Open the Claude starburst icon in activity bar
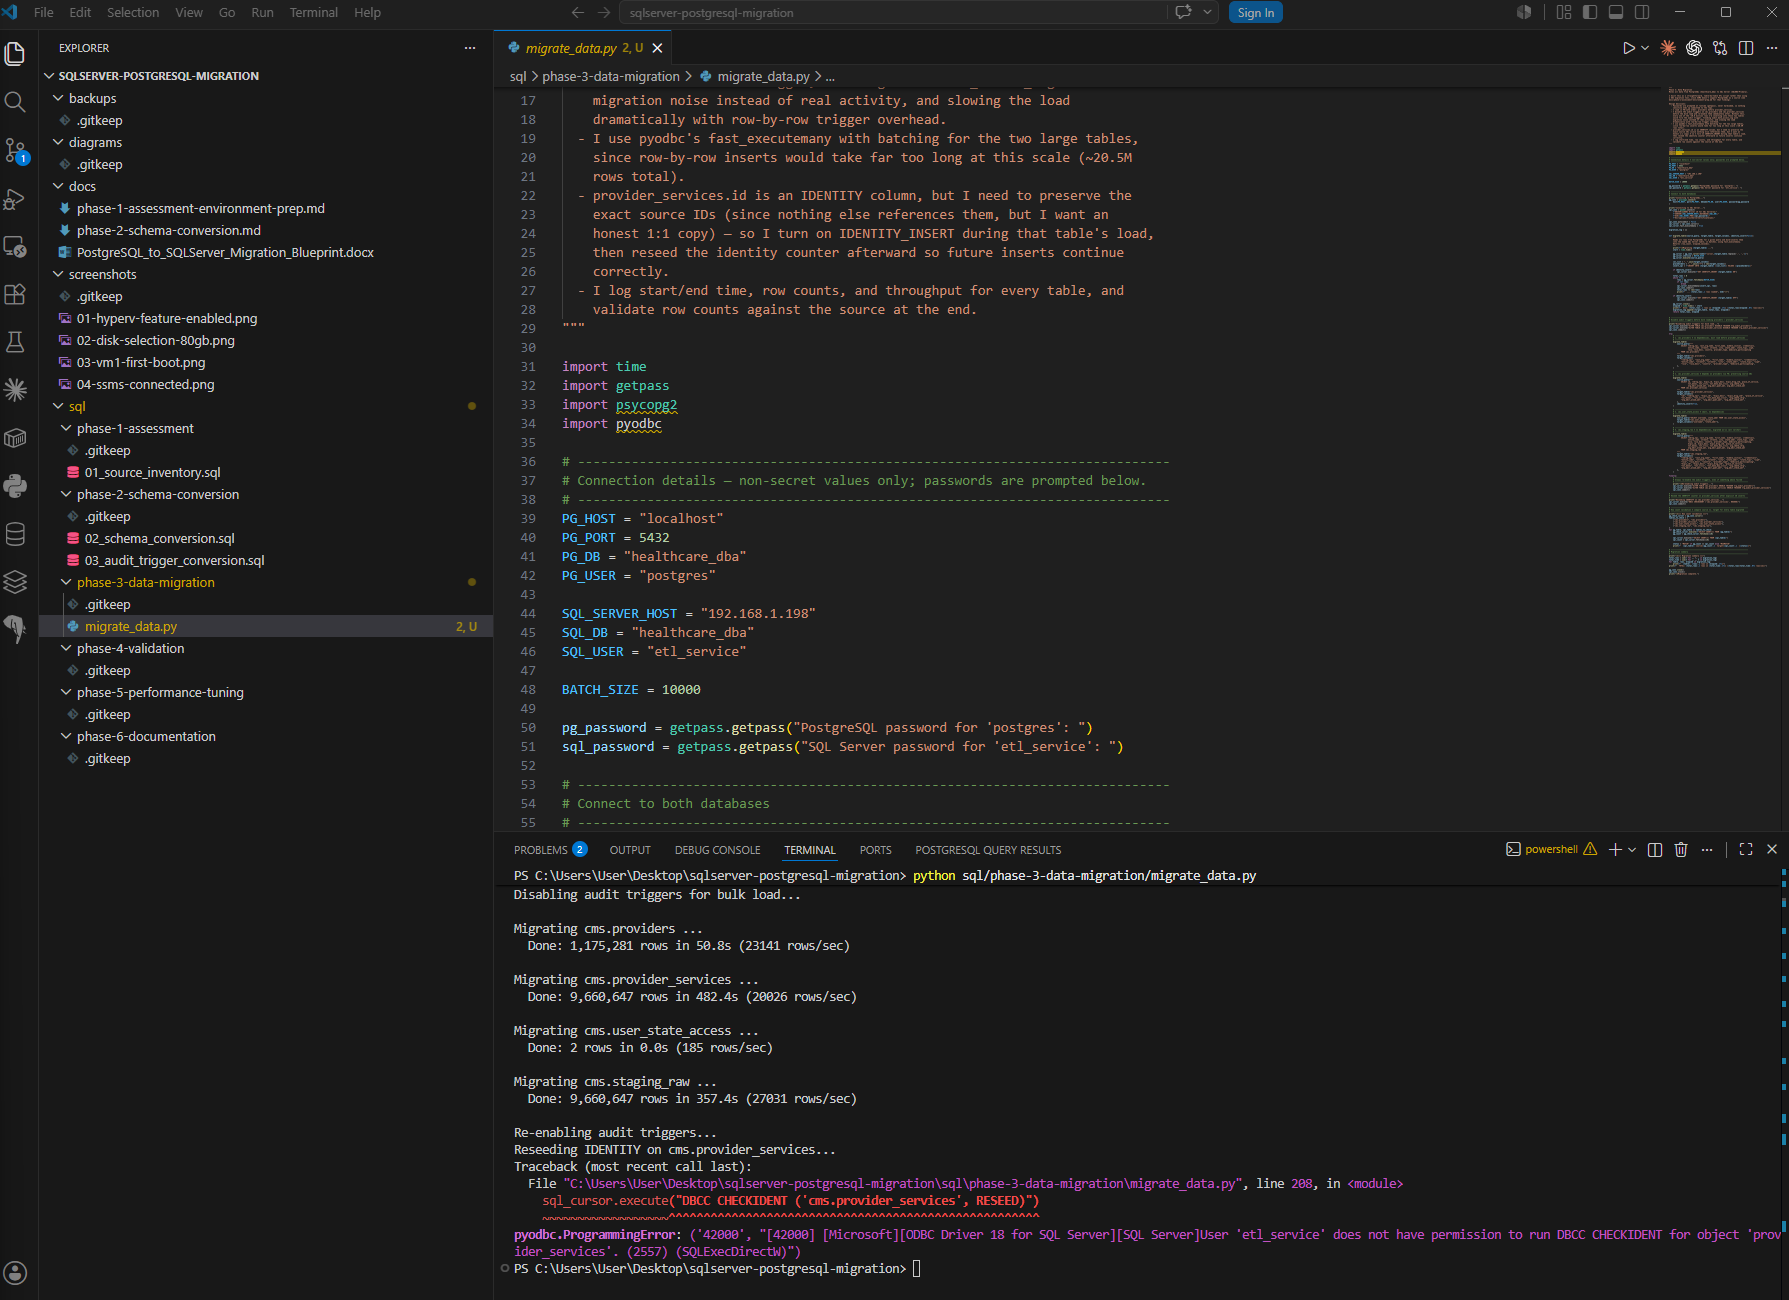The image size is (1789, 1300). point(15,390)
